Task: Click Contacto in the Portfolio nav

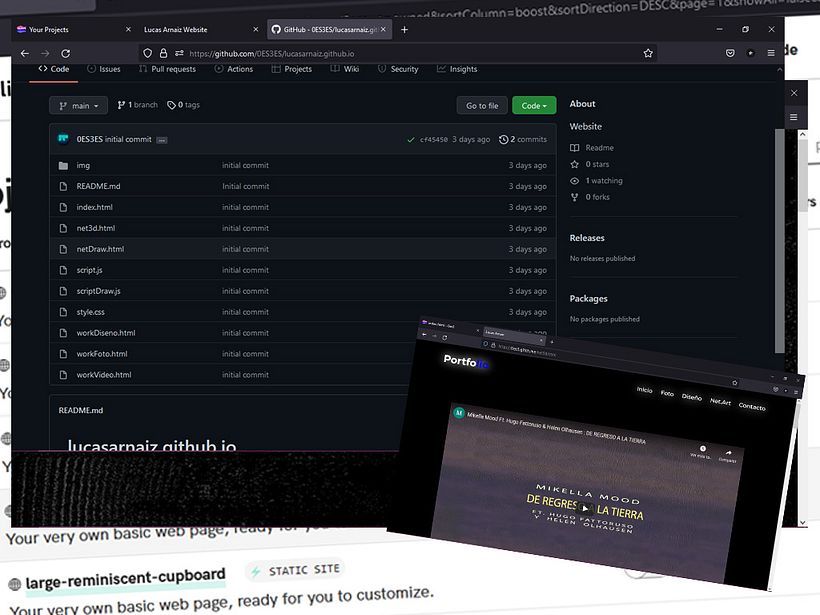Action: coord(751,406)
